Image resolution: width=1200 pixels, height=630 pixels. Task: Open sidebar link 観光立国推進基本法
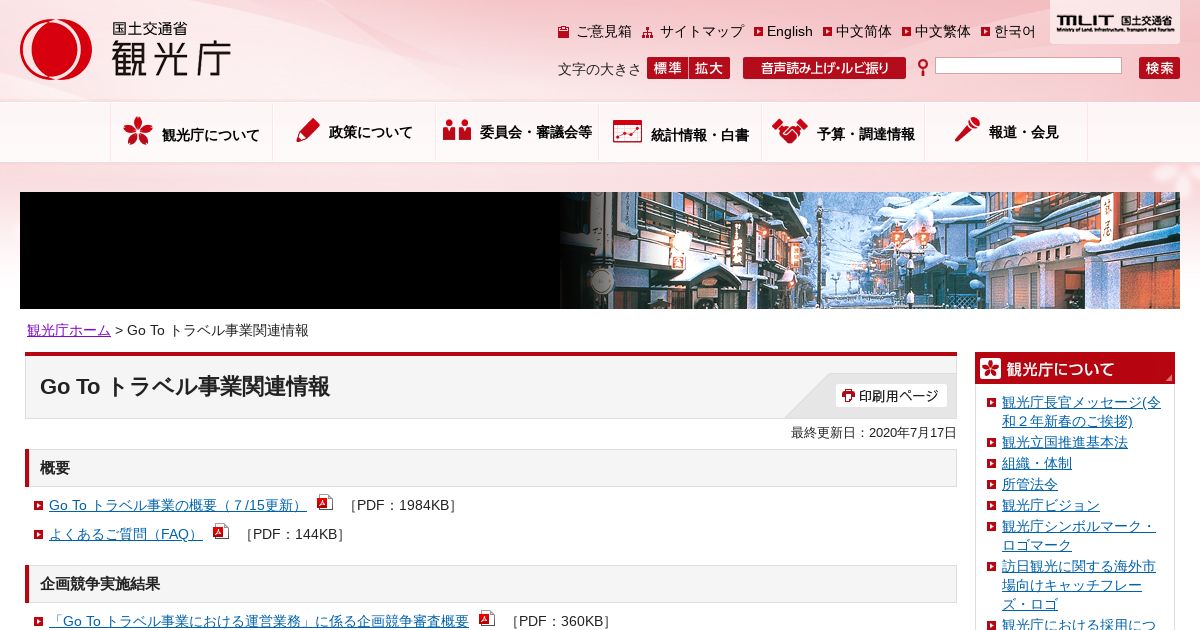point(1065,442)
